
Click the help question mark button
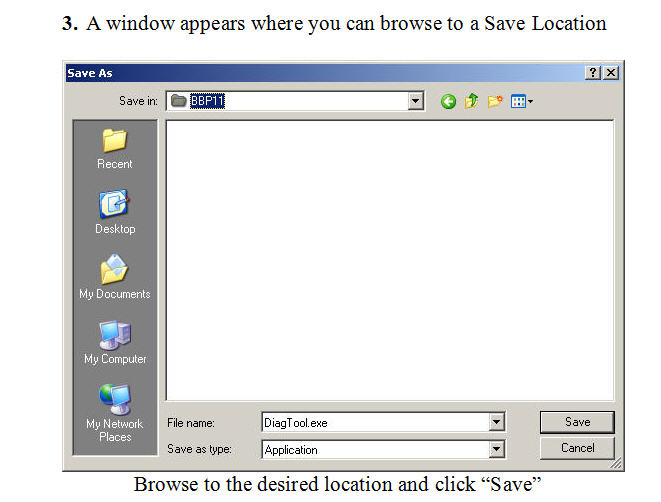click(593, 73)
